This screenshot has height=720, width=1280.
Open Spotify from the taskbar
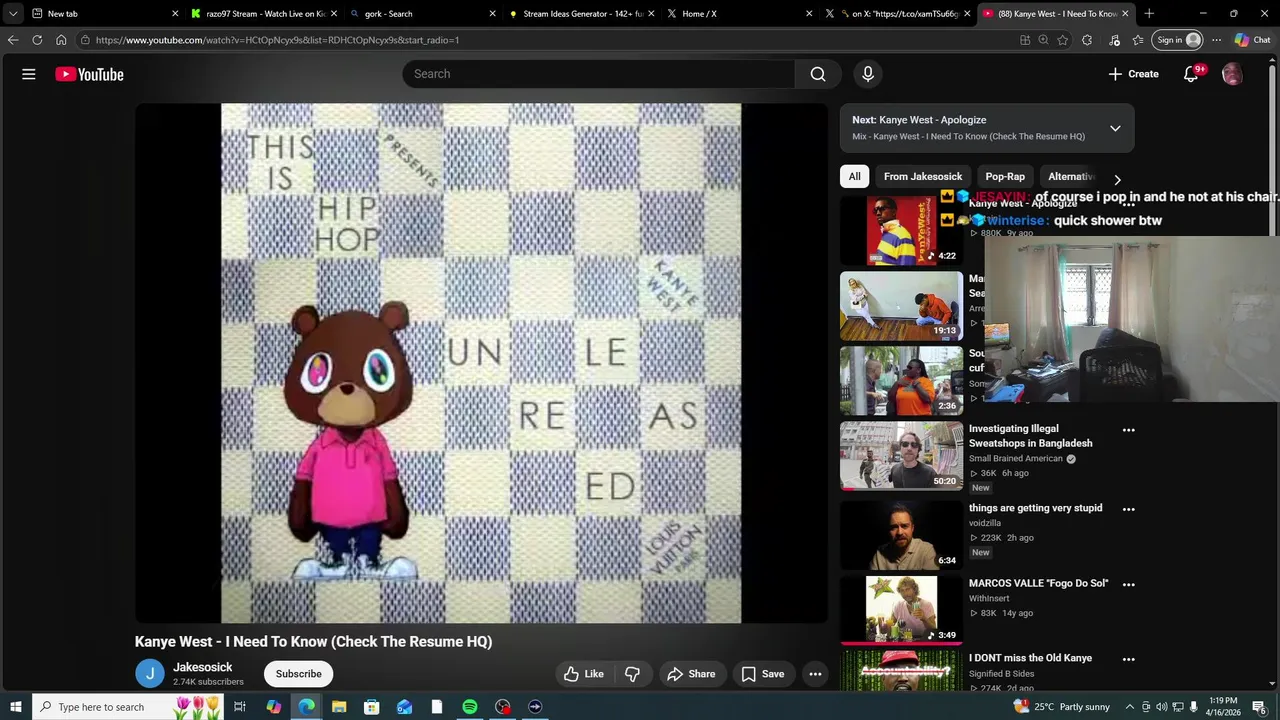pos(470,707)
